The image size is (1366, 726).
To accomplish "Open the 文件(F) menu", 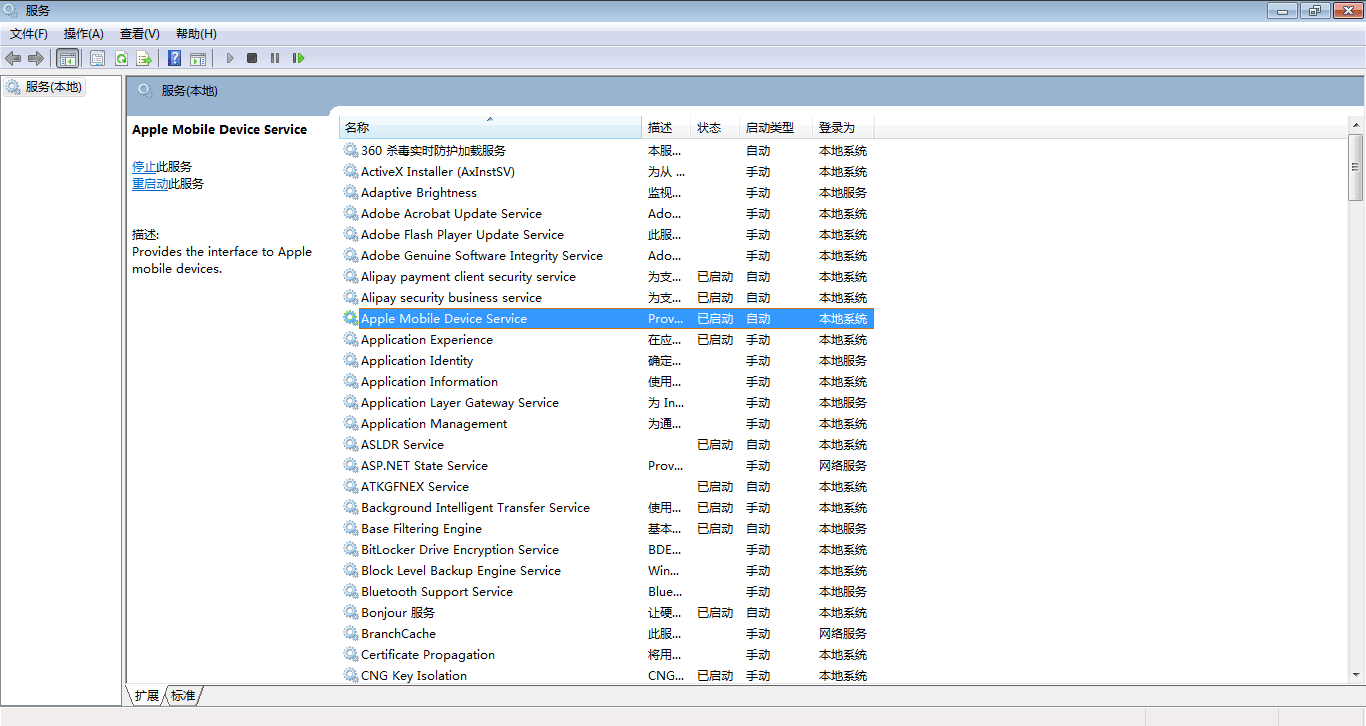I will (29, 34).
